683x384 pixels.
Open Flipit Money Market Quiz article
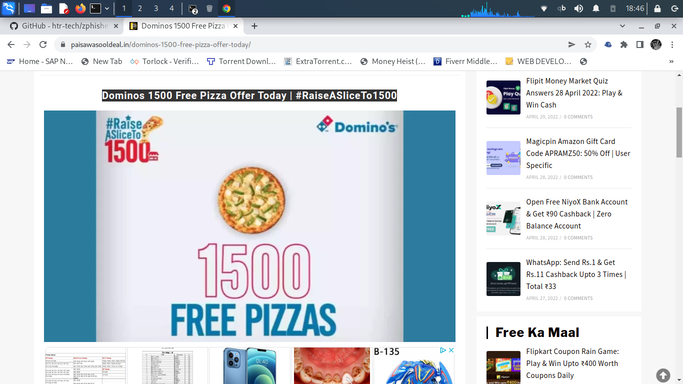coord(574,93)
